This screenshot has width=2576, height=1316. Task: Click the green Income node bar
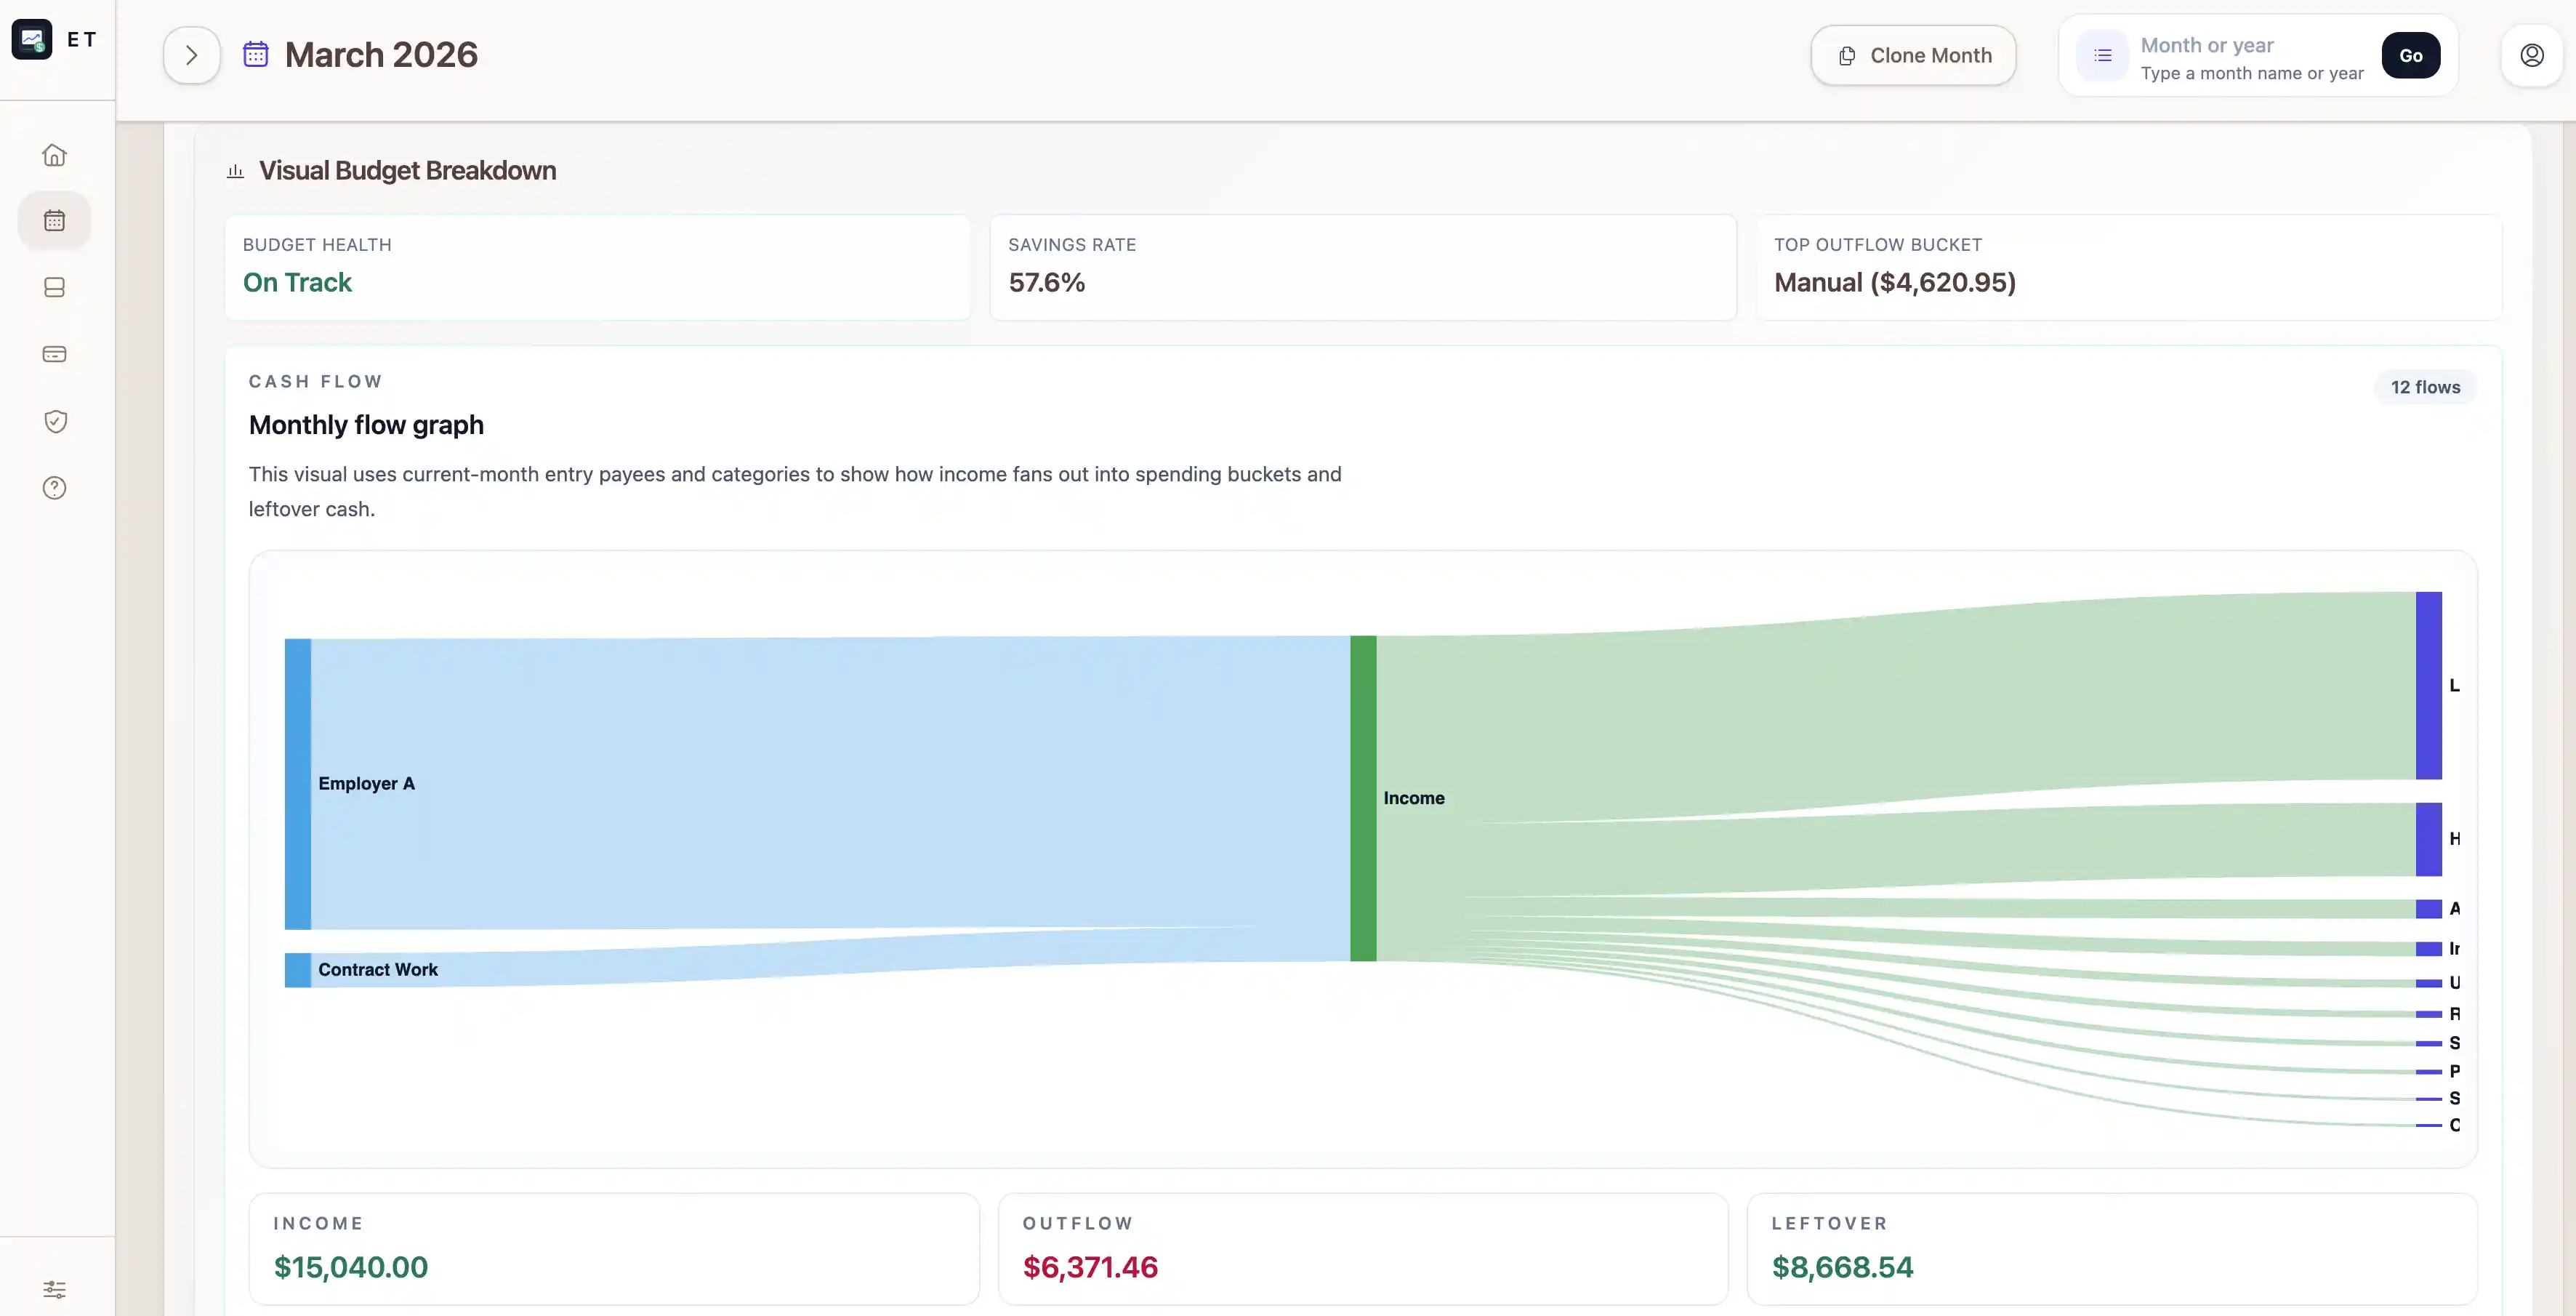[1362, 798]
